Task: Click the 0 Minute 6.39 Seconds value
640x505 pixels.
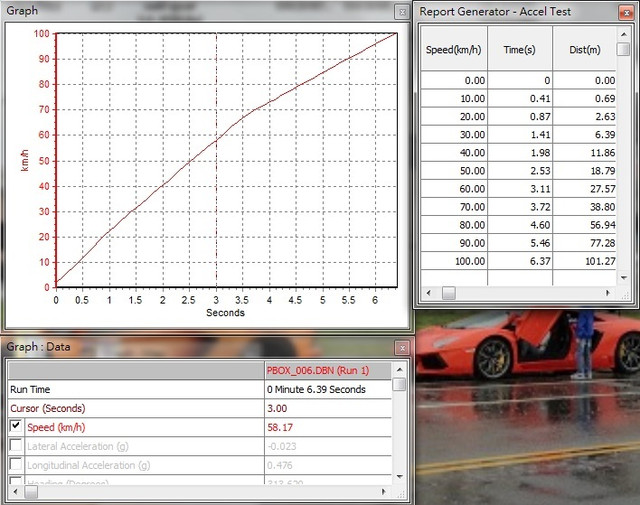Action: point(316,389)
